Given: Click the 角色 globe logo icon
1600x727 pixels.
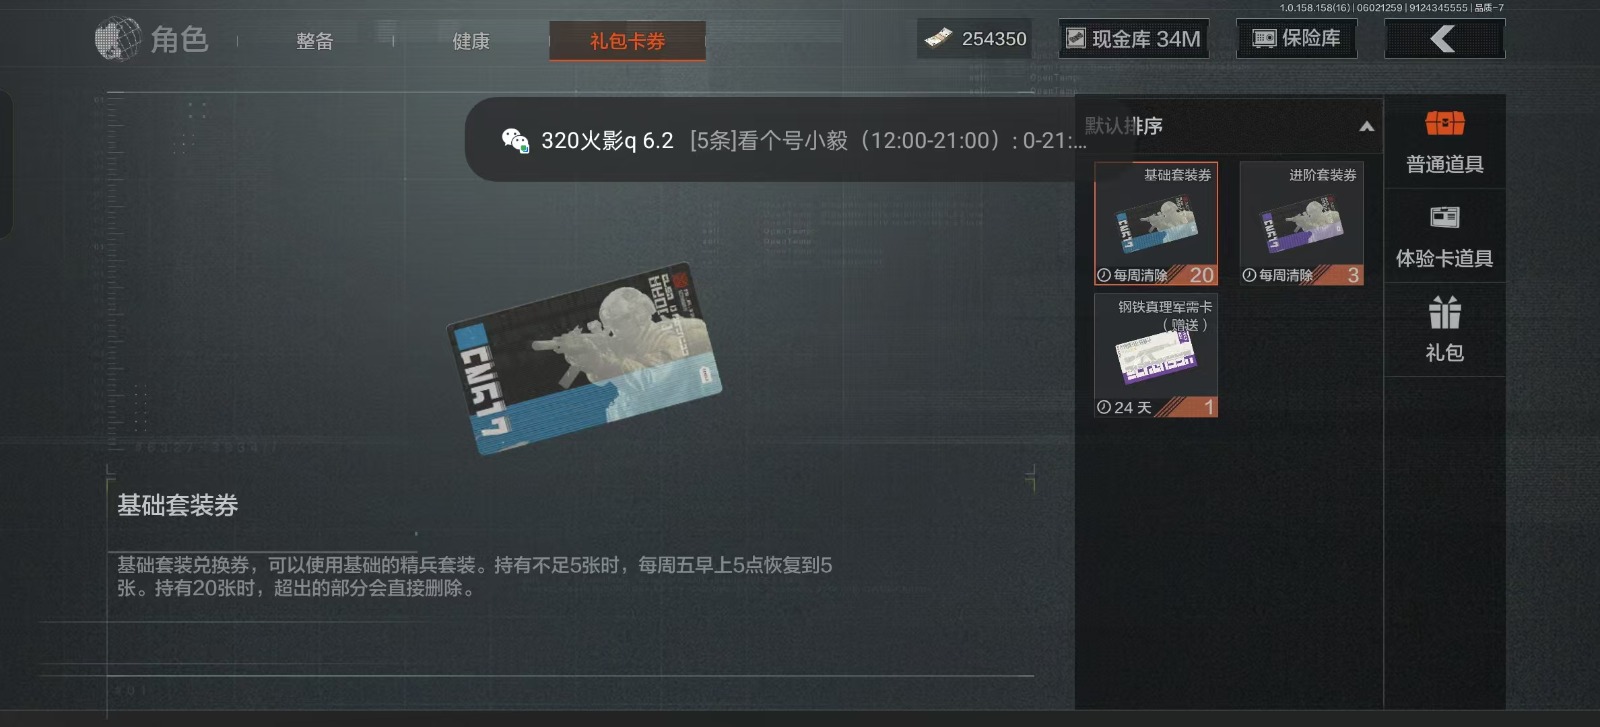Looking at the screenshot, I should click(117, 39).
